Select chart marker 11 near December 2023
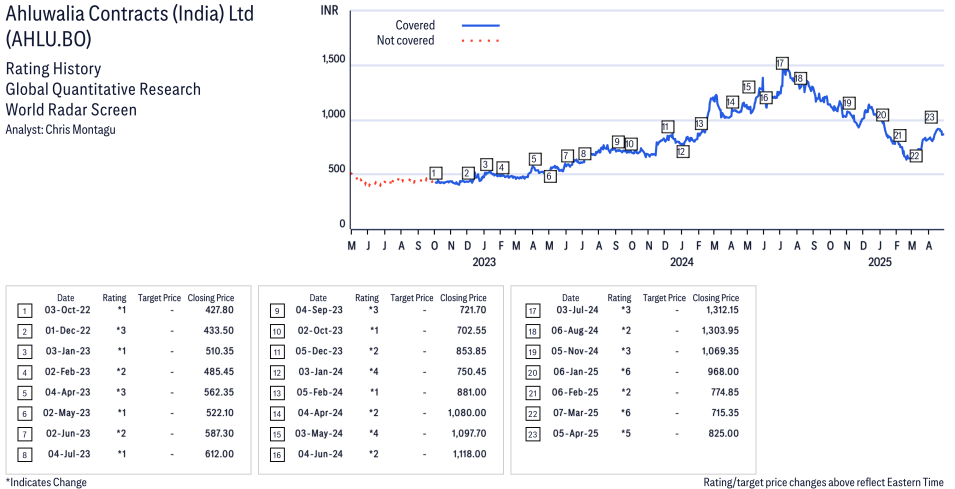 click(x=667, y=127)
